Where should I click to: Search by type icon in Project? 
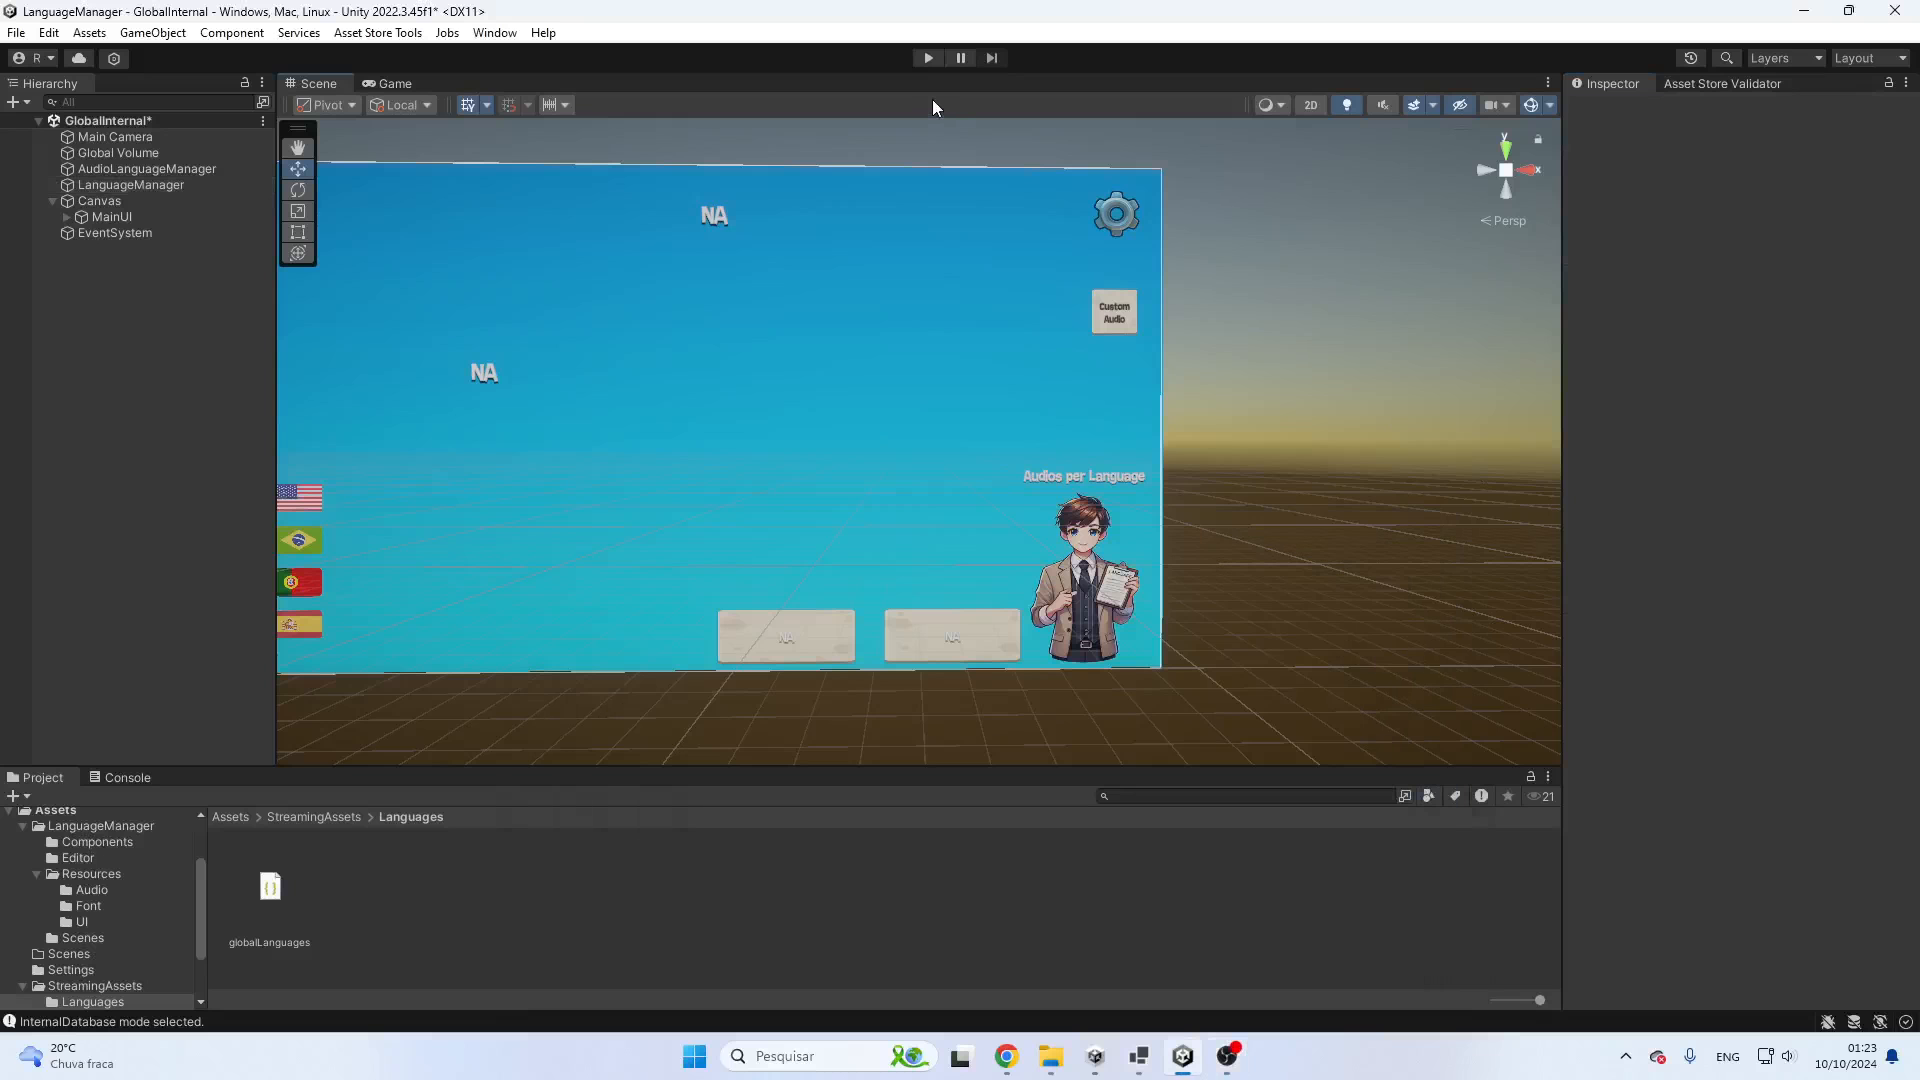pos(1429,796)
